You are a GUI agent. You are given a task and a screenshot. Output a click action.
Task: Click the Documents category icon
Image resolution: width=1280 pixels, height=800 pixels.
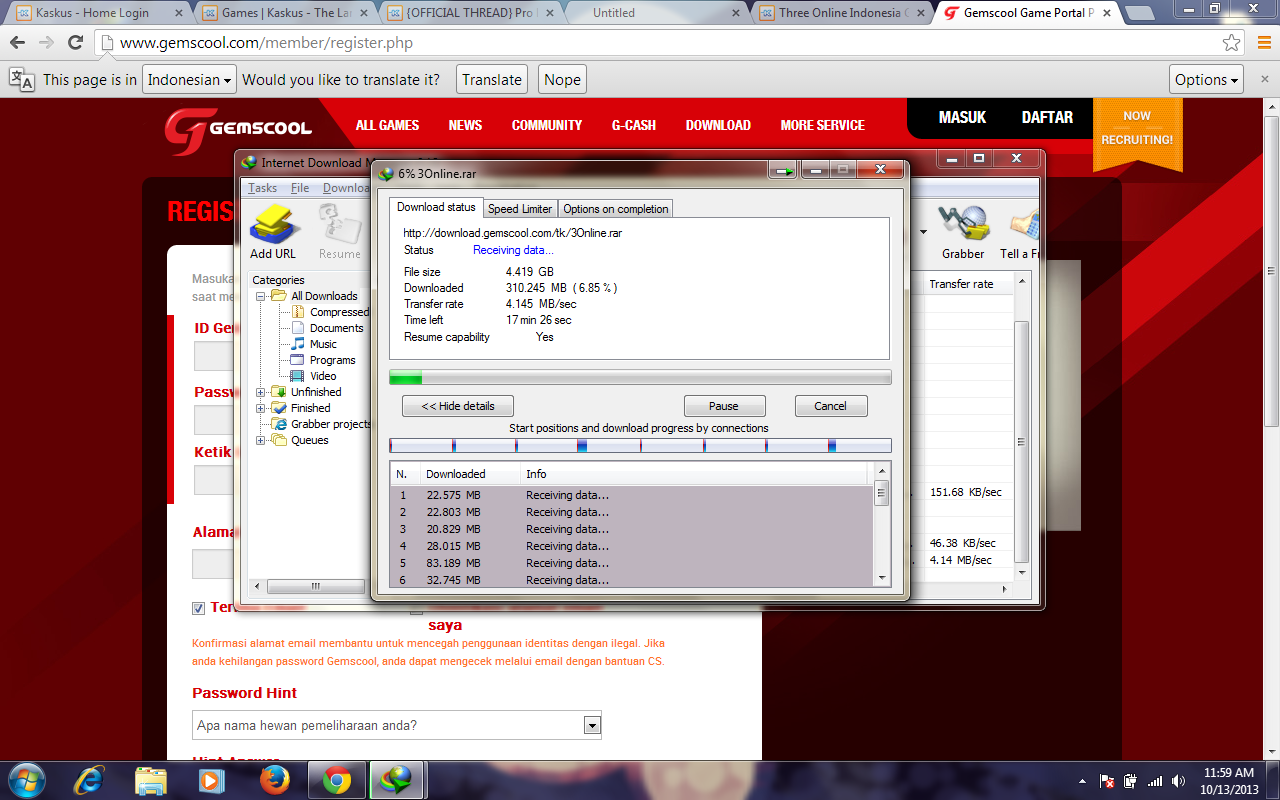pyautogui.click(x=298, y=328)
